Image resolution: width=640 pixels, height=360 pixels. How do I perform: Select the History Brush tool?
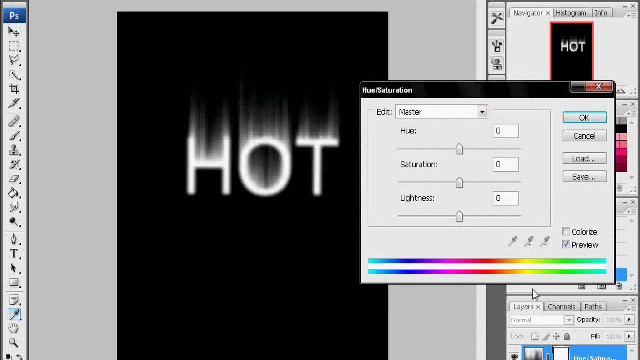(14, 164)
